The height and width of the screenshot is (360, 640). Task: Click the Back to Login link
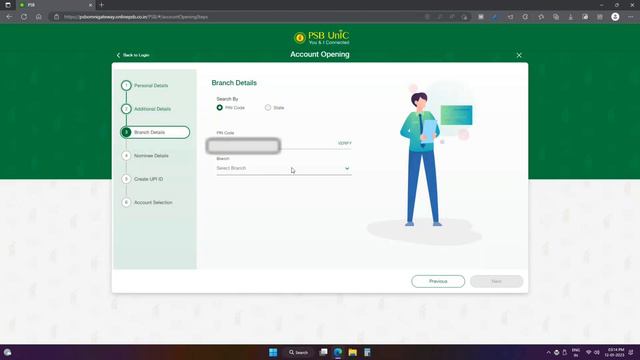(133, 55)
